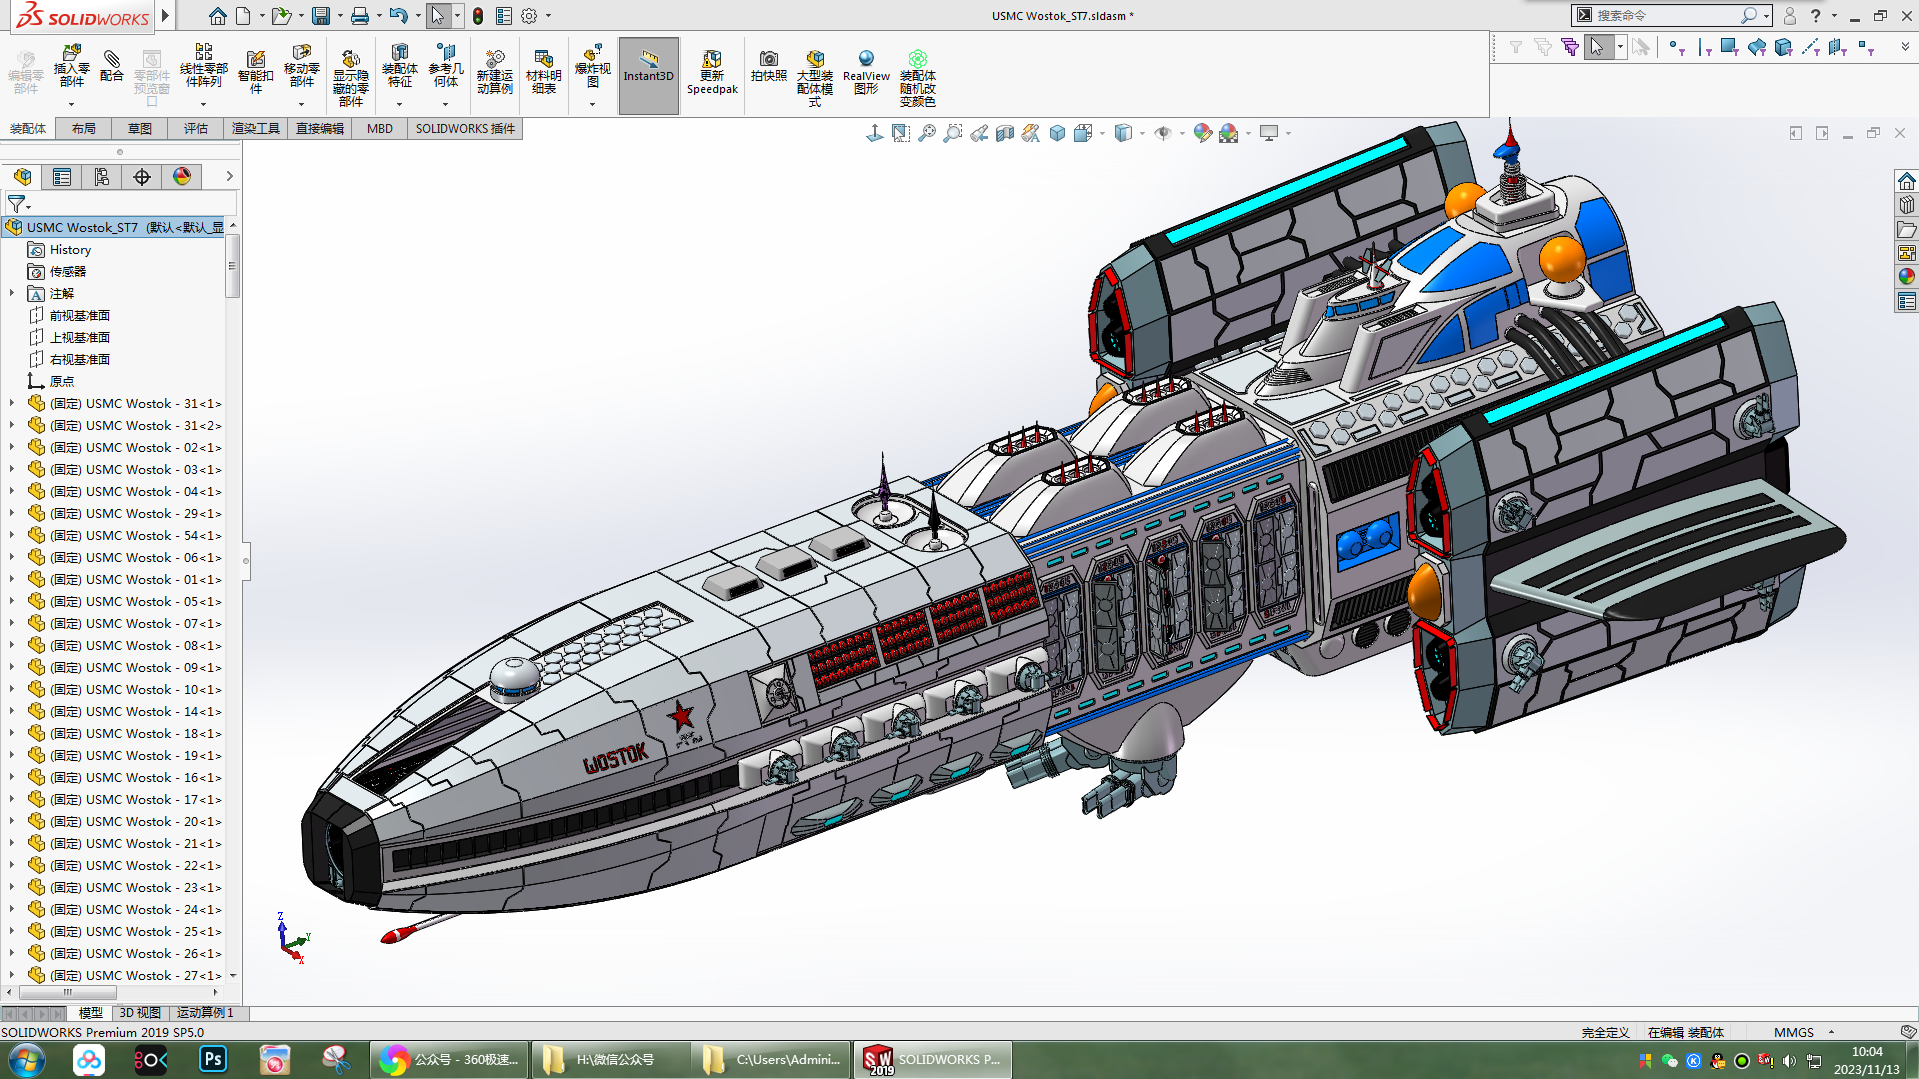Click the Rebuild traffic light icon

coord(478,16)
